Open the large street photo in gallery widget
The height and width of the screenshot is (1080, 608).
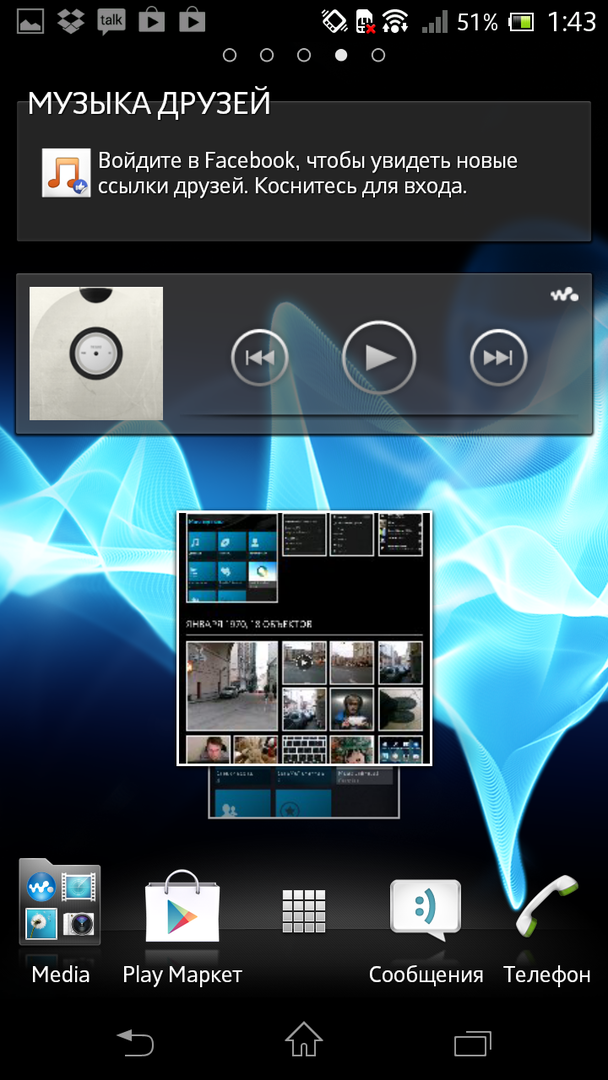(233, 685)
